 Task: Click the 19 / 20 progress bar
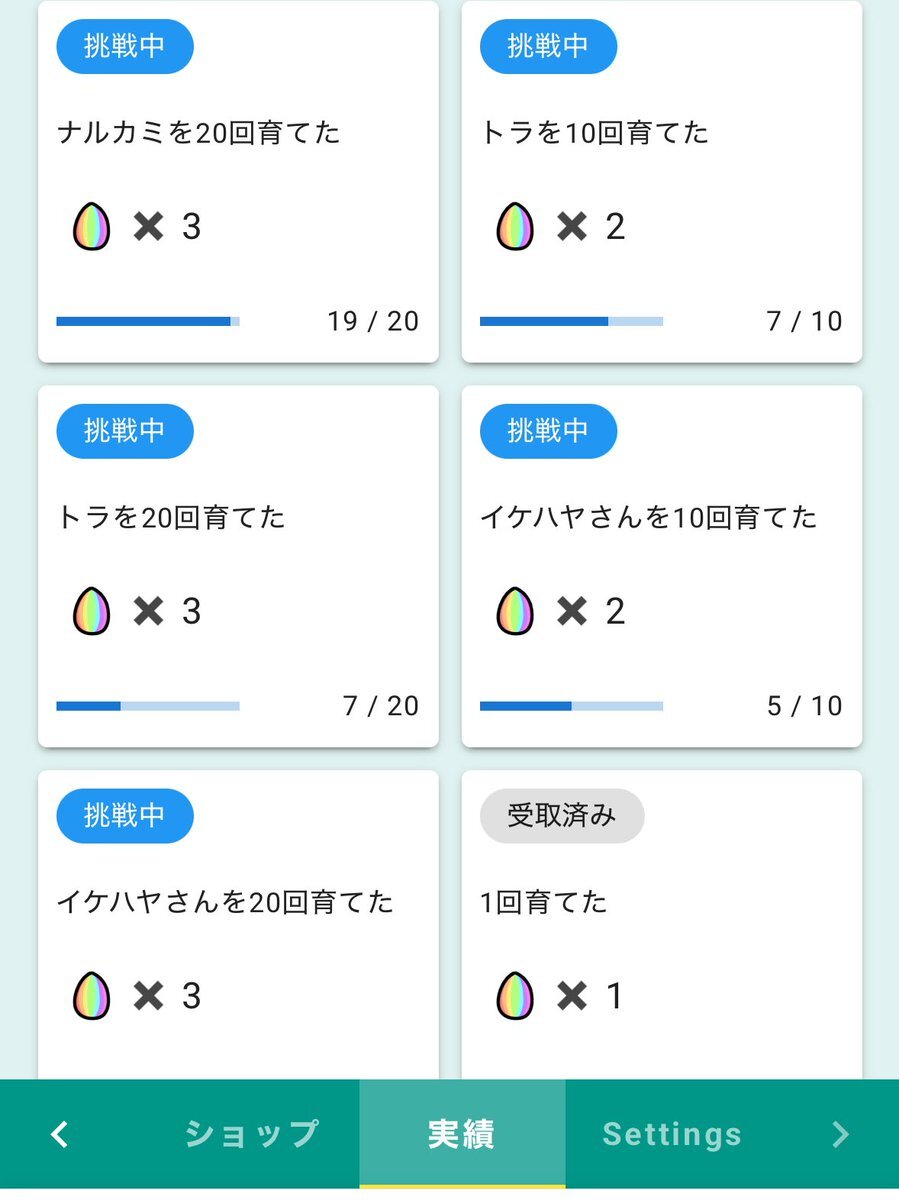pyautogui.click(x=148, y=321)
